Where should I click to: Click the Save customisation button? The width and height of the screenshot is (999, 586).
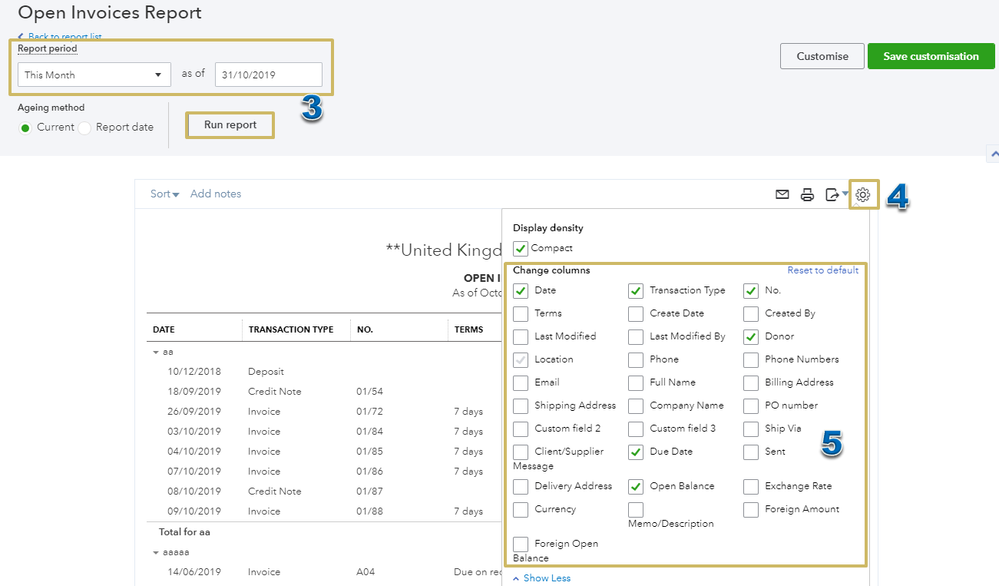click(x=930, y=56)
